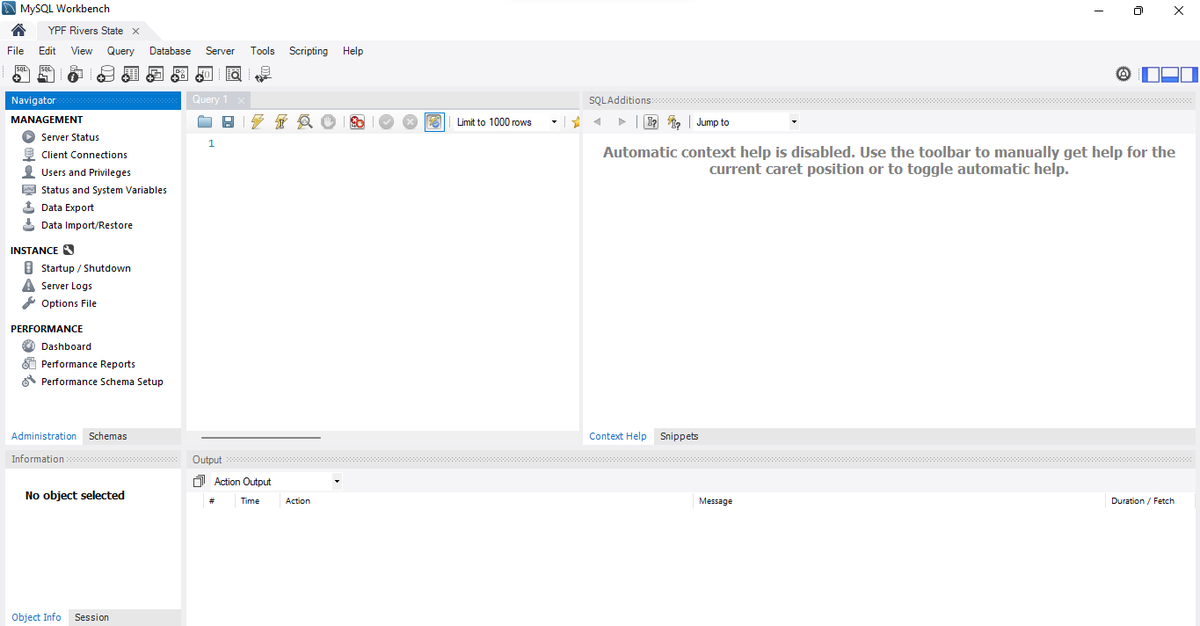
Task: Reconnect to DBMS toolbar icon
Action: [263, 73]
